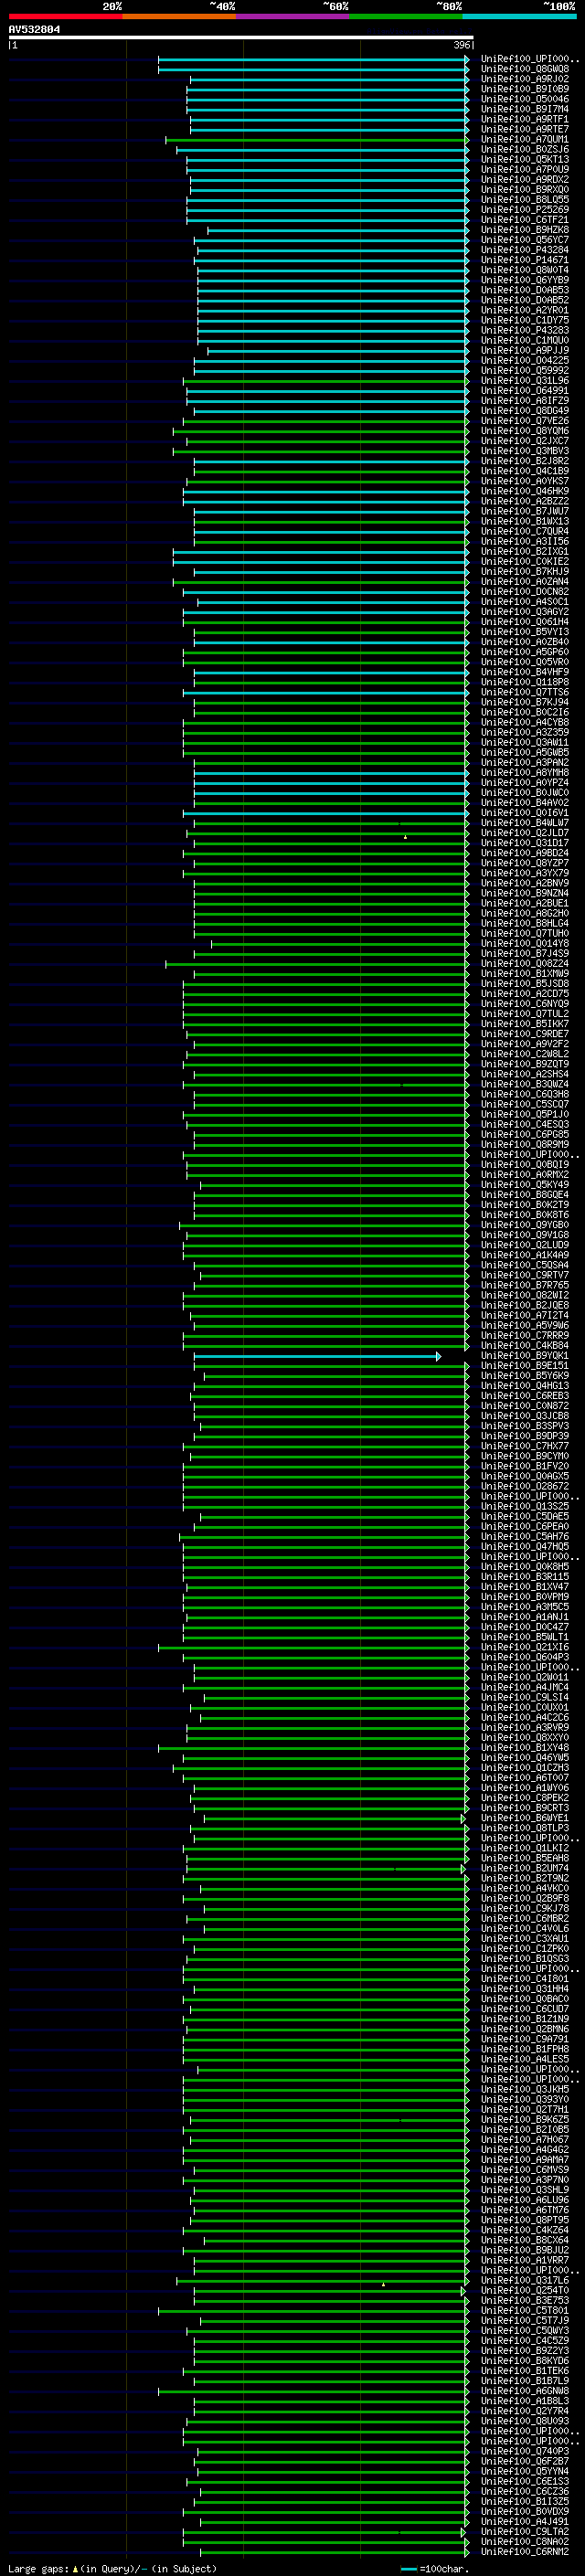Select the UniRef100_A9V2F2 label
Viewport: 585px width, 2576px height.
pyautogui.click(x=524, y=1044)
